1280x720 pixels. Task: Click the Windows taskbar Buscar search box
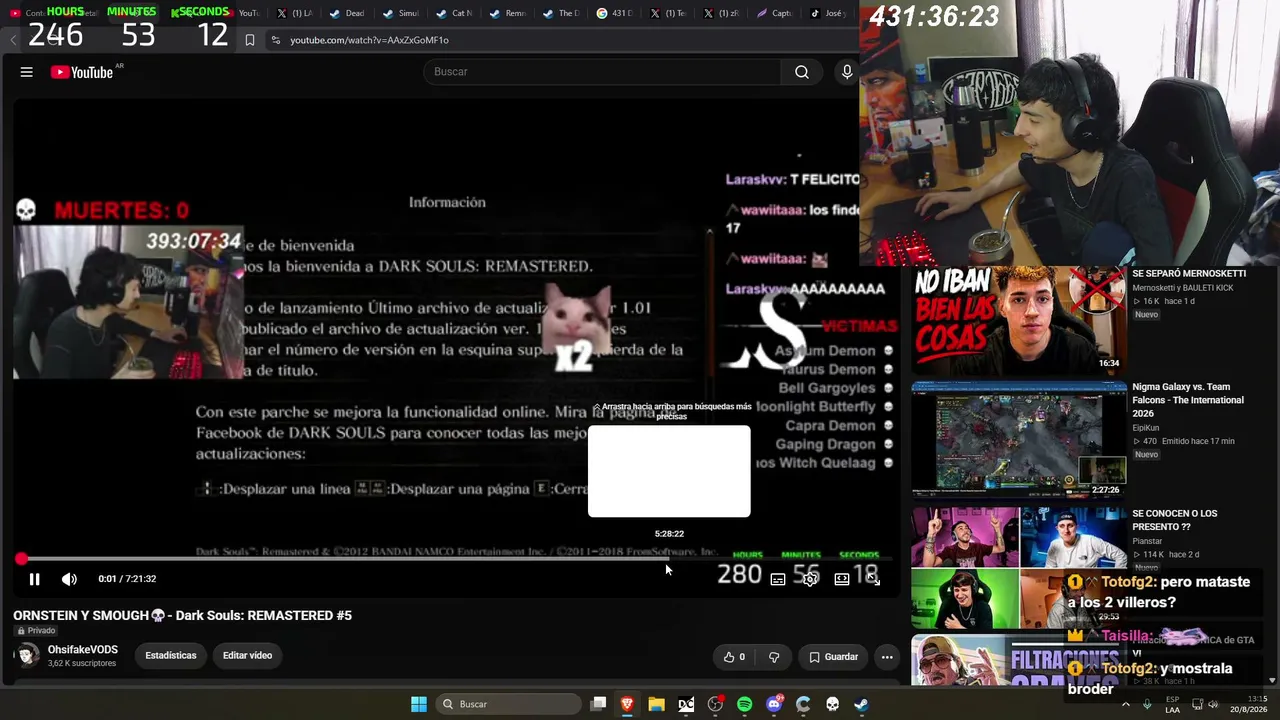[509, 704]
